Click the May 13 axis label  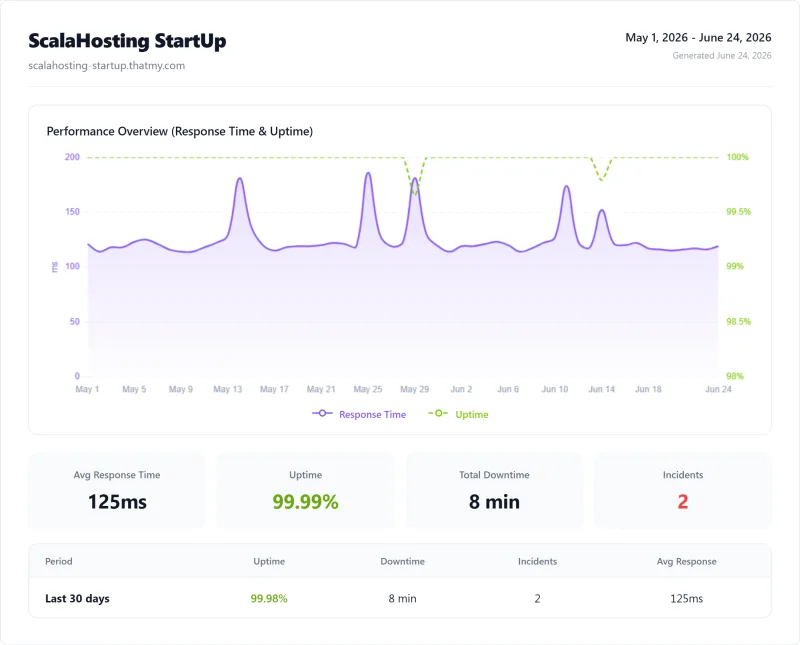228,389
